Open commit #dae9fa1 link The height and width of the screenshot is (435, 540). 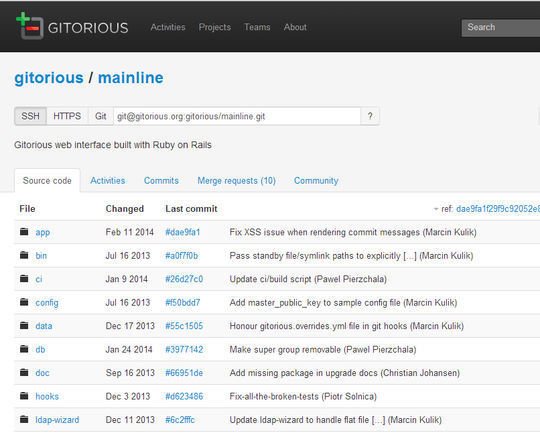[183, 232]
